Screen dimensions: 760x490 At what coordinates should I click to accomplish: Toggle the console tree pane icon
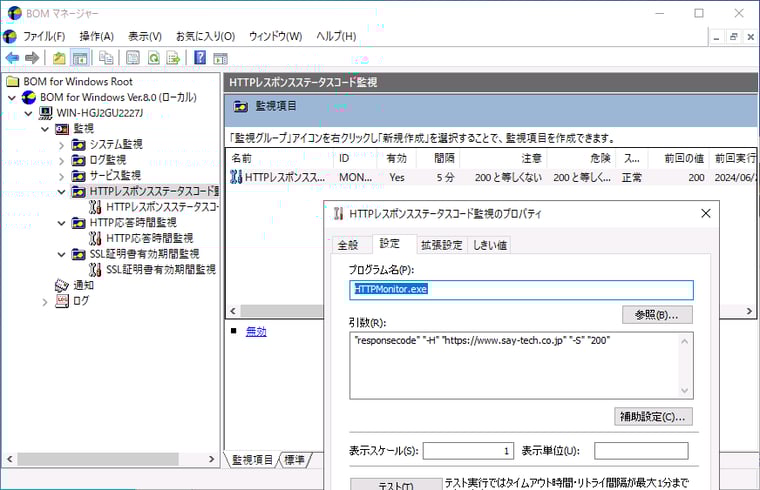(79, 58)
